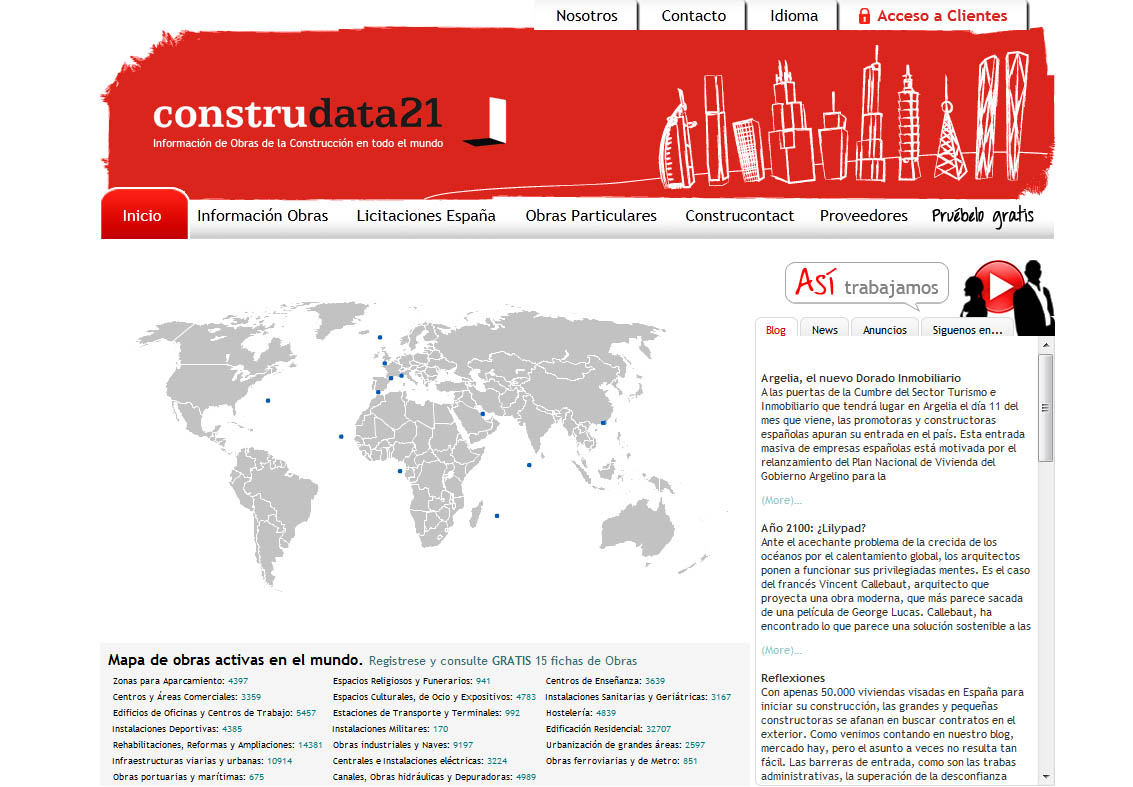Click the Pruébelo gratis link
Screen dimensions: 1133x787
983,216
